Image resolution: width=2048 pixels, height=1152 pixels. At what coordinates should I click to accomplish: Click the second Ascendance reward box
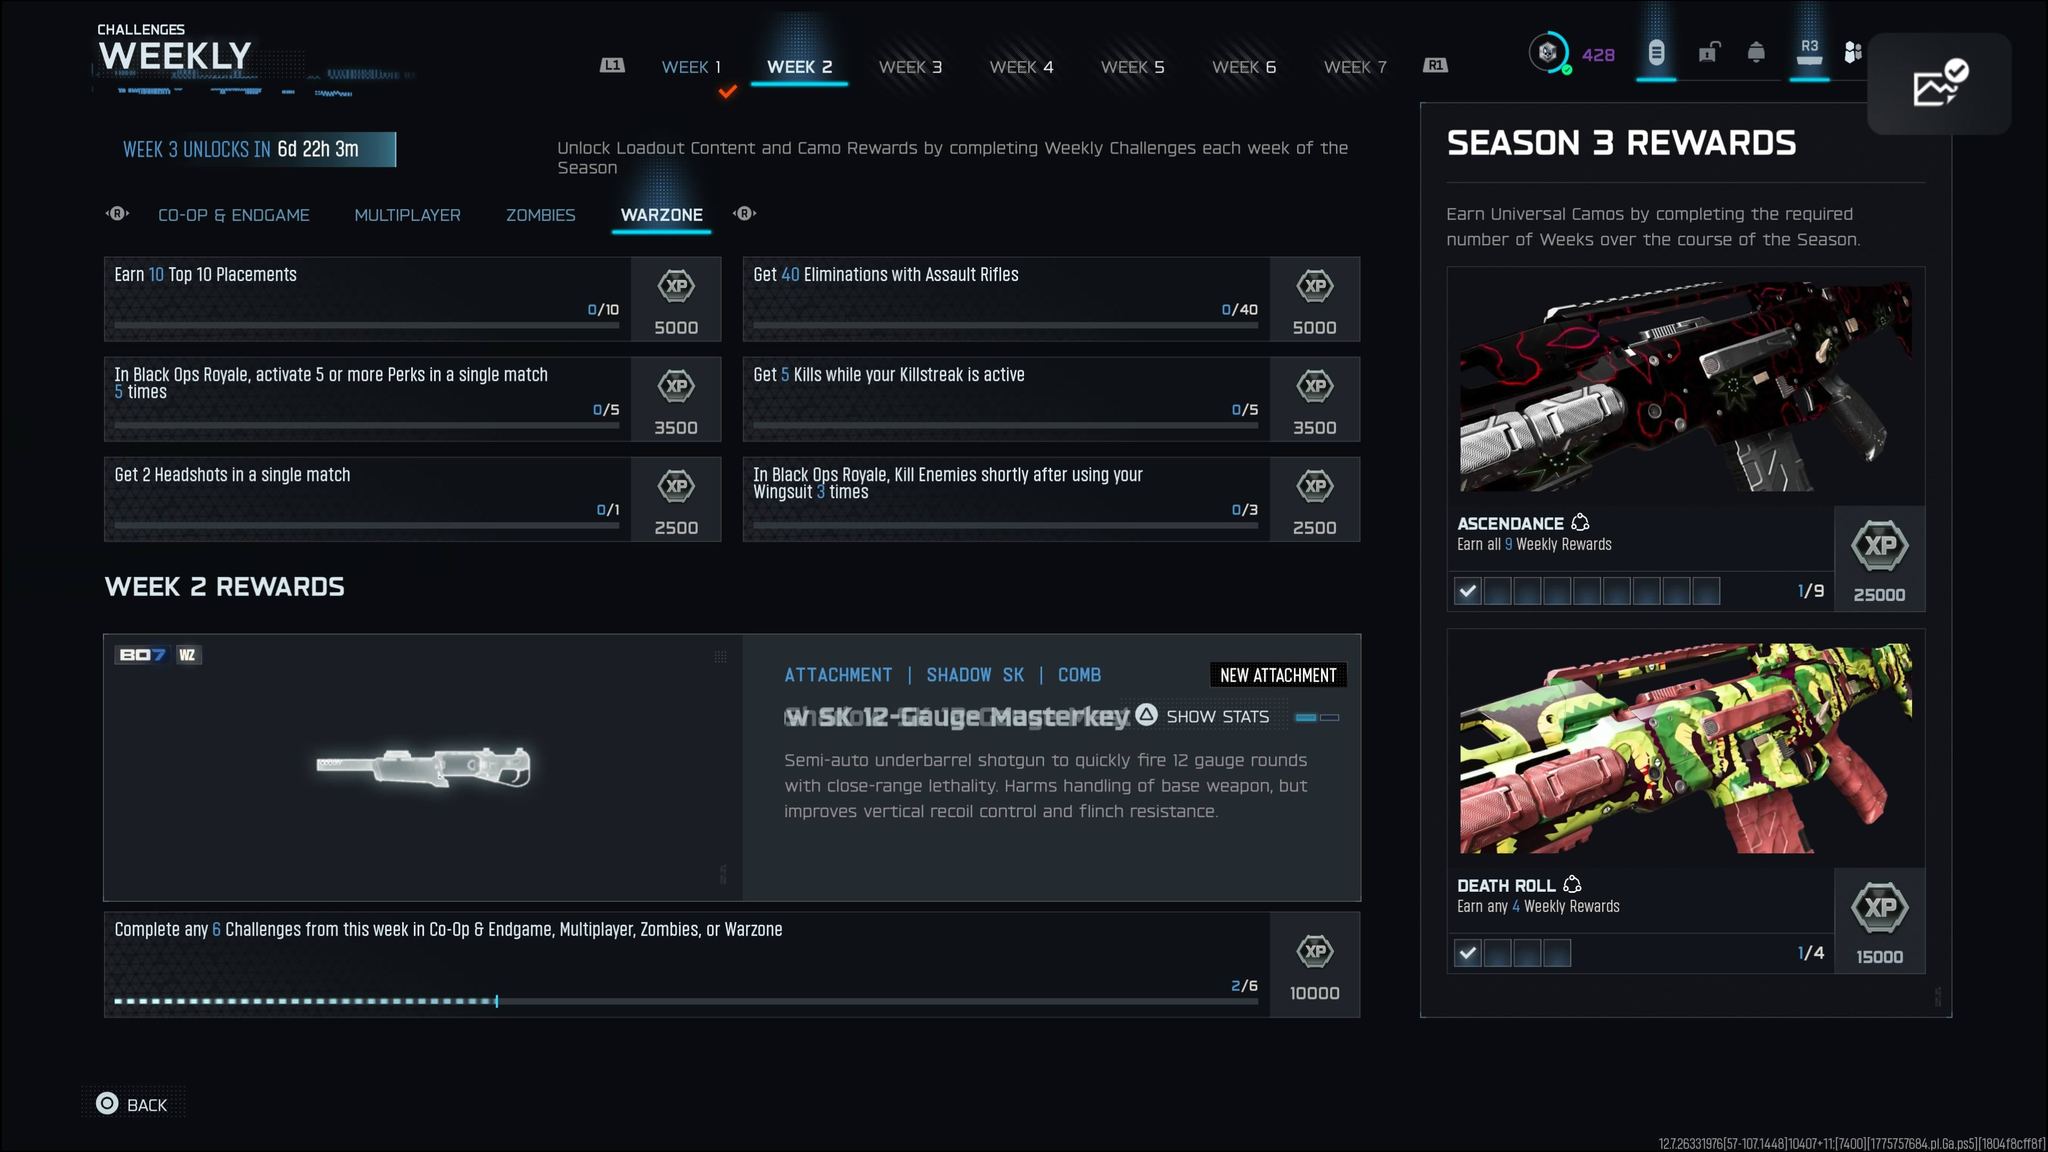point(1497,591)
